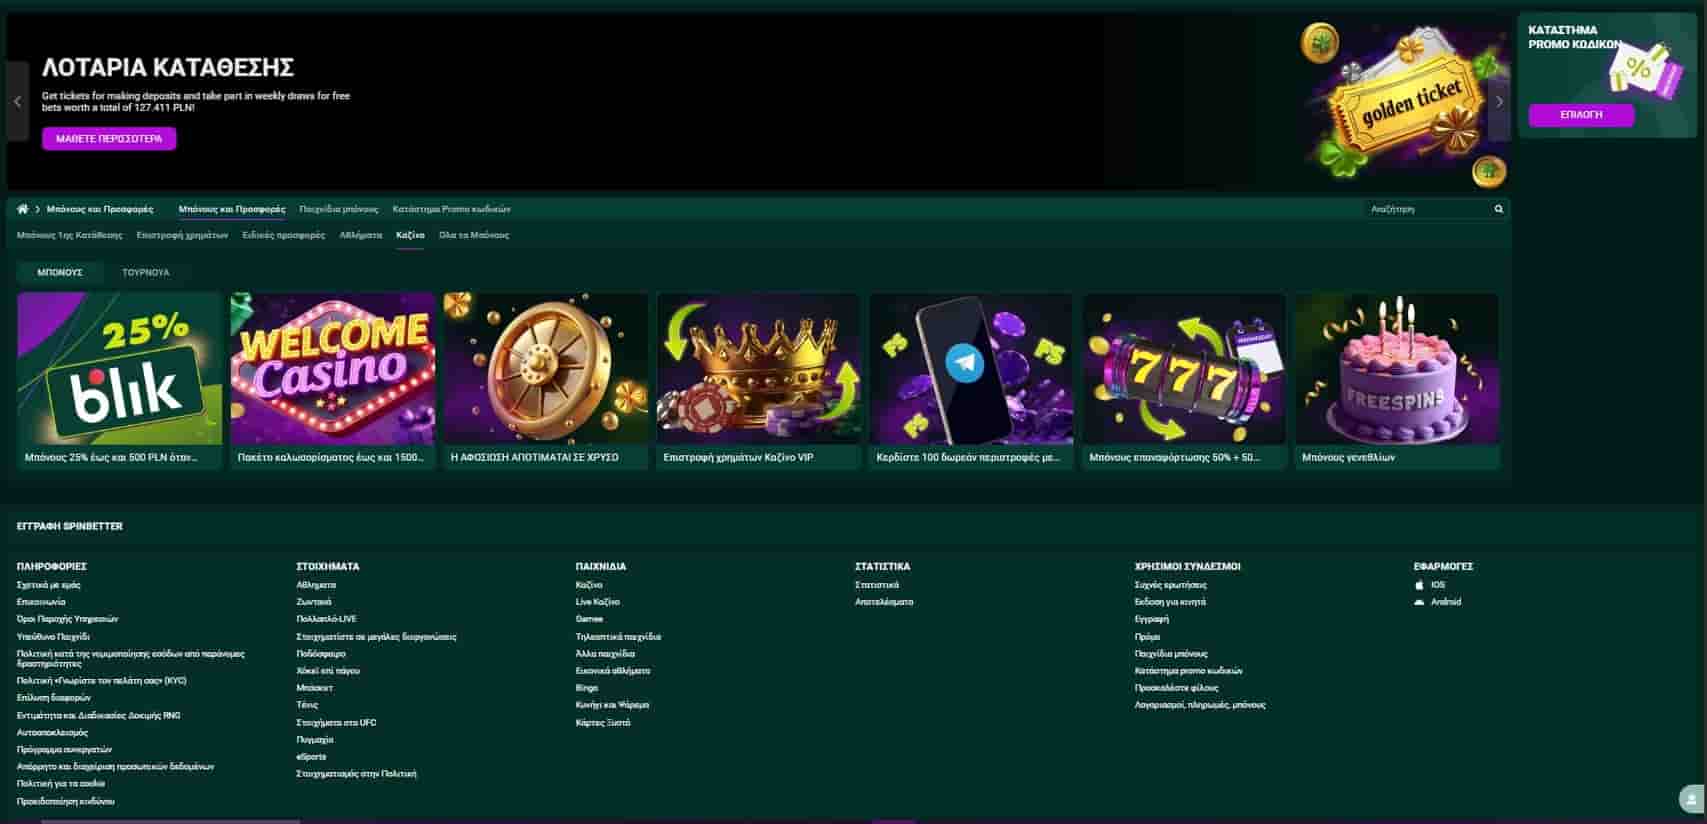
Task: Click the Αναζήτηση search field
Action: click(1428, 209)
